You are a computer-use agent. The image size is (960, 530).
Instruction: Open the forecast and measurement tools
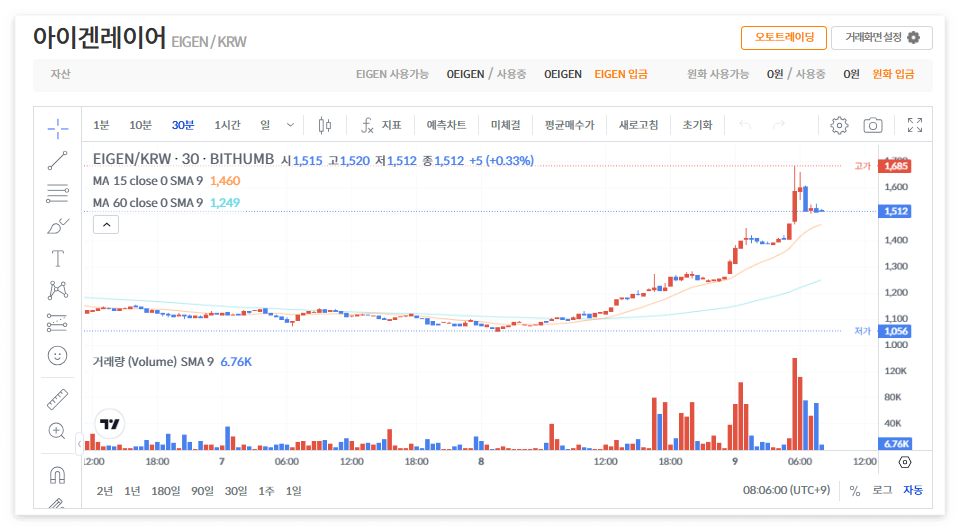(x=58, y=323)
